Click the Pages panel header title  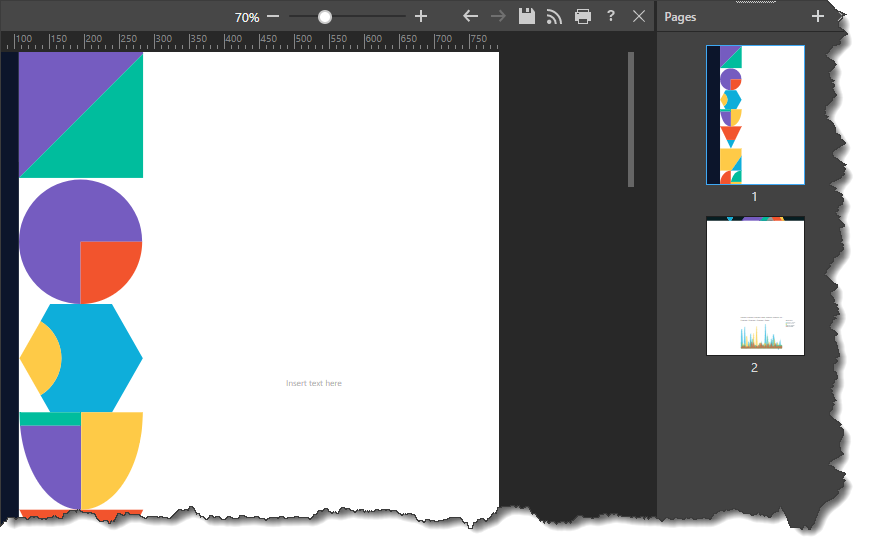(681, 17)
